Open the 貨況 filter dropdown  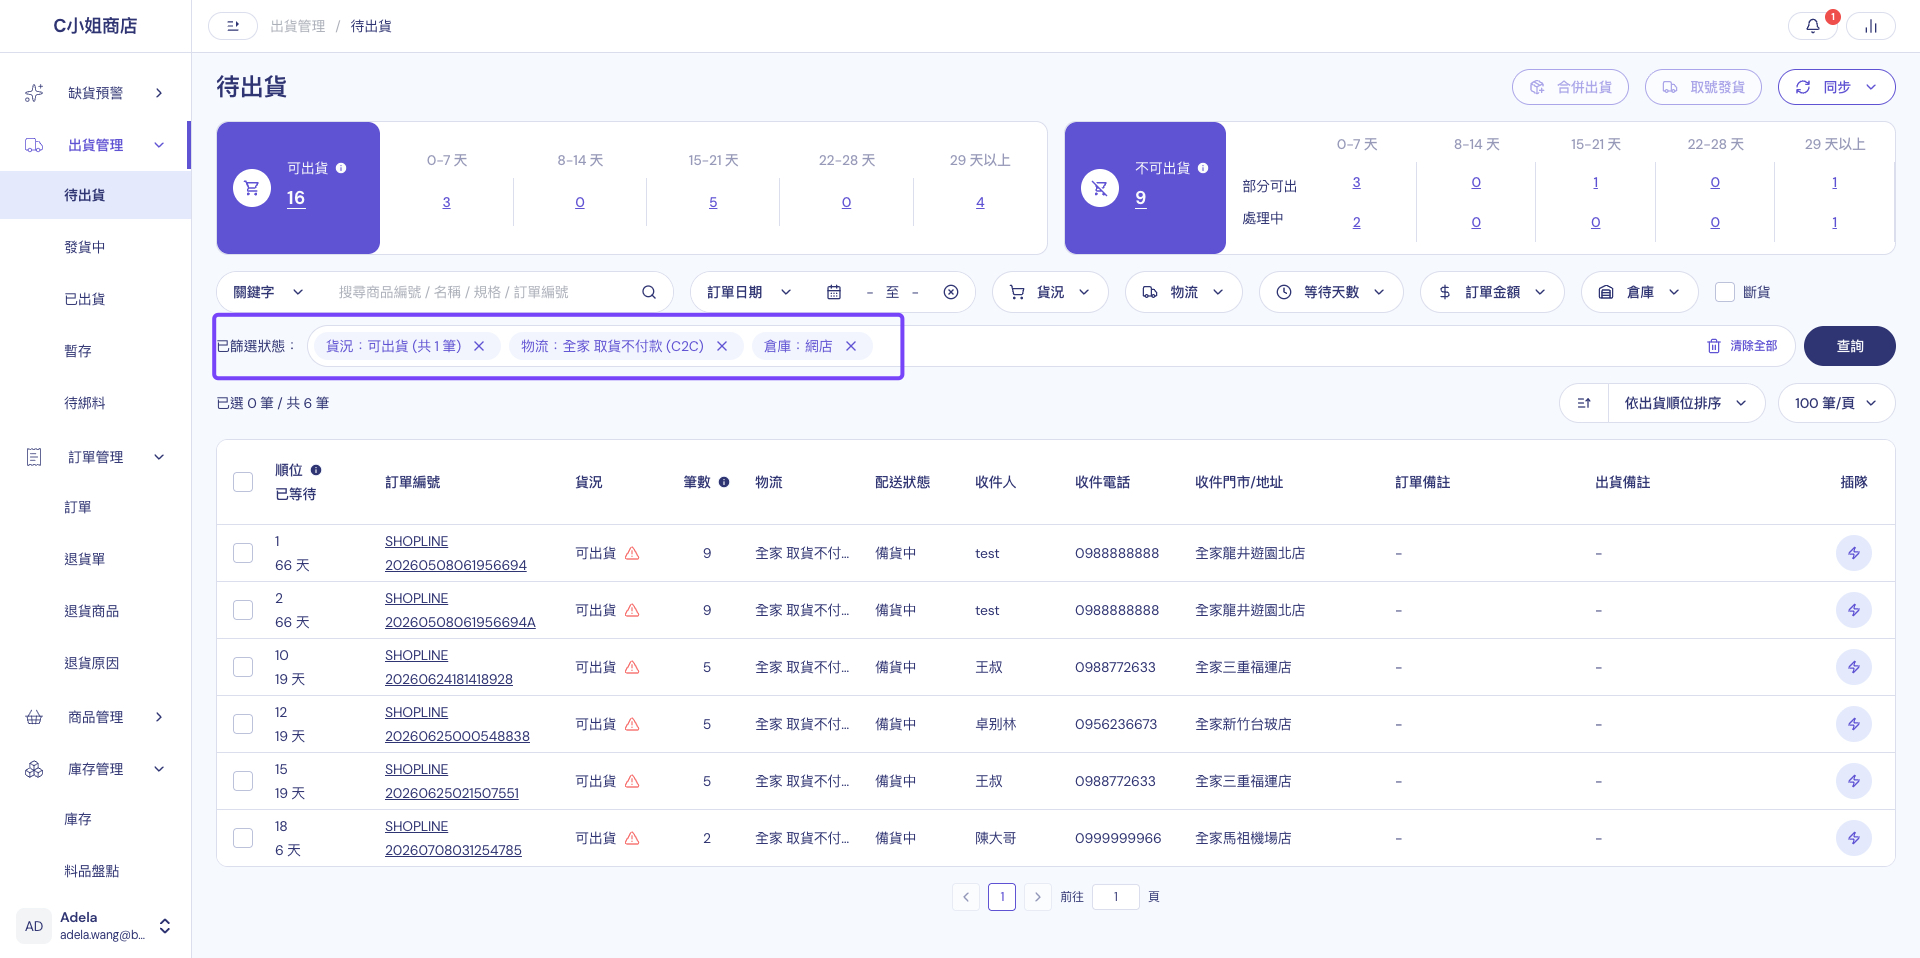tap(1050, 292)
